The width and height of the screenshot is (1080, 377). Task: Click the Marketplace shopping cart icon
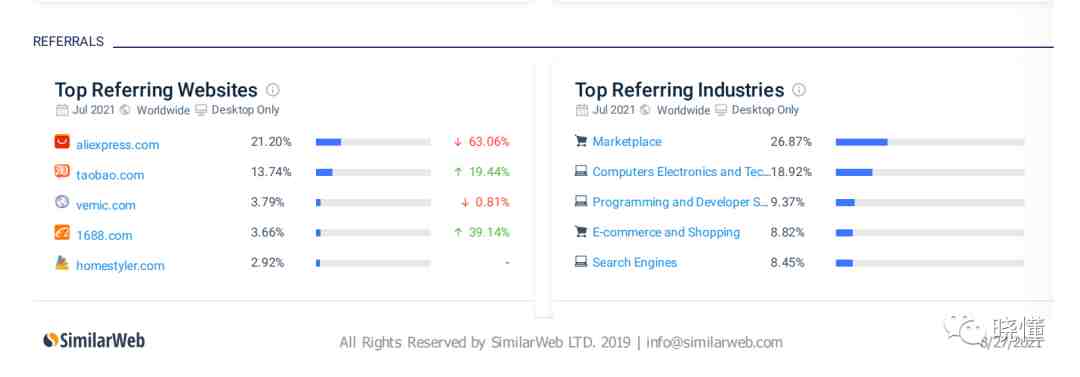581,141
